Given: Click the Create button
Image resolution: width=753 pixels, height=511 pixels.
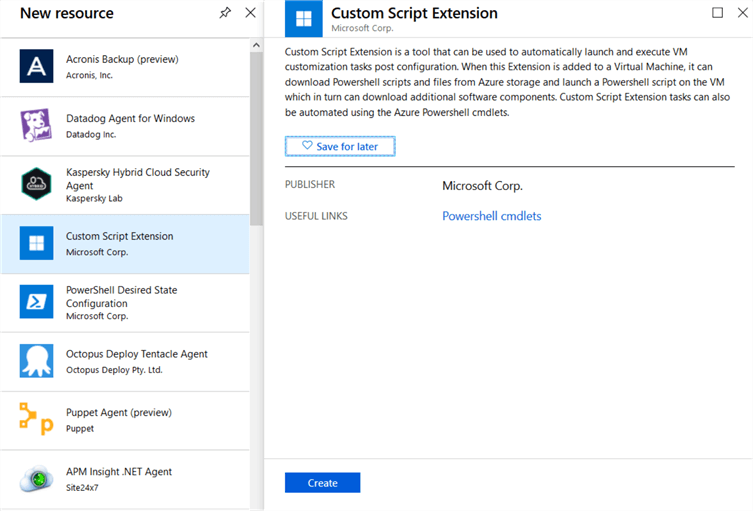Looking at the screenshot, I should [x=322, y=483].
